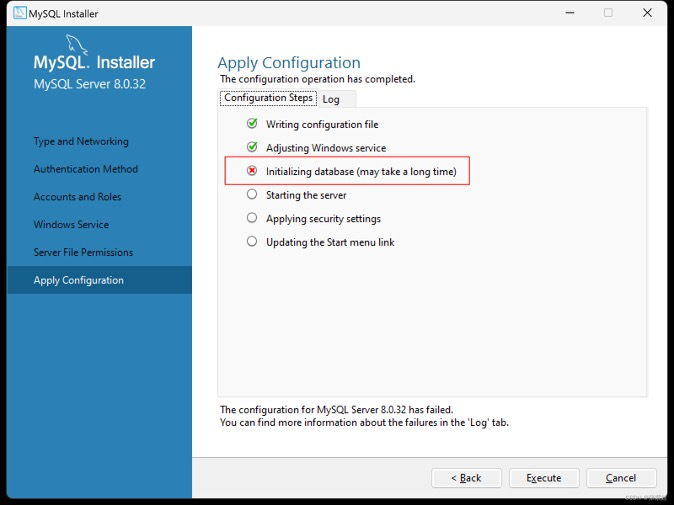
Task: Cancel the configuration wizard
Action: [x=621, y=478]
